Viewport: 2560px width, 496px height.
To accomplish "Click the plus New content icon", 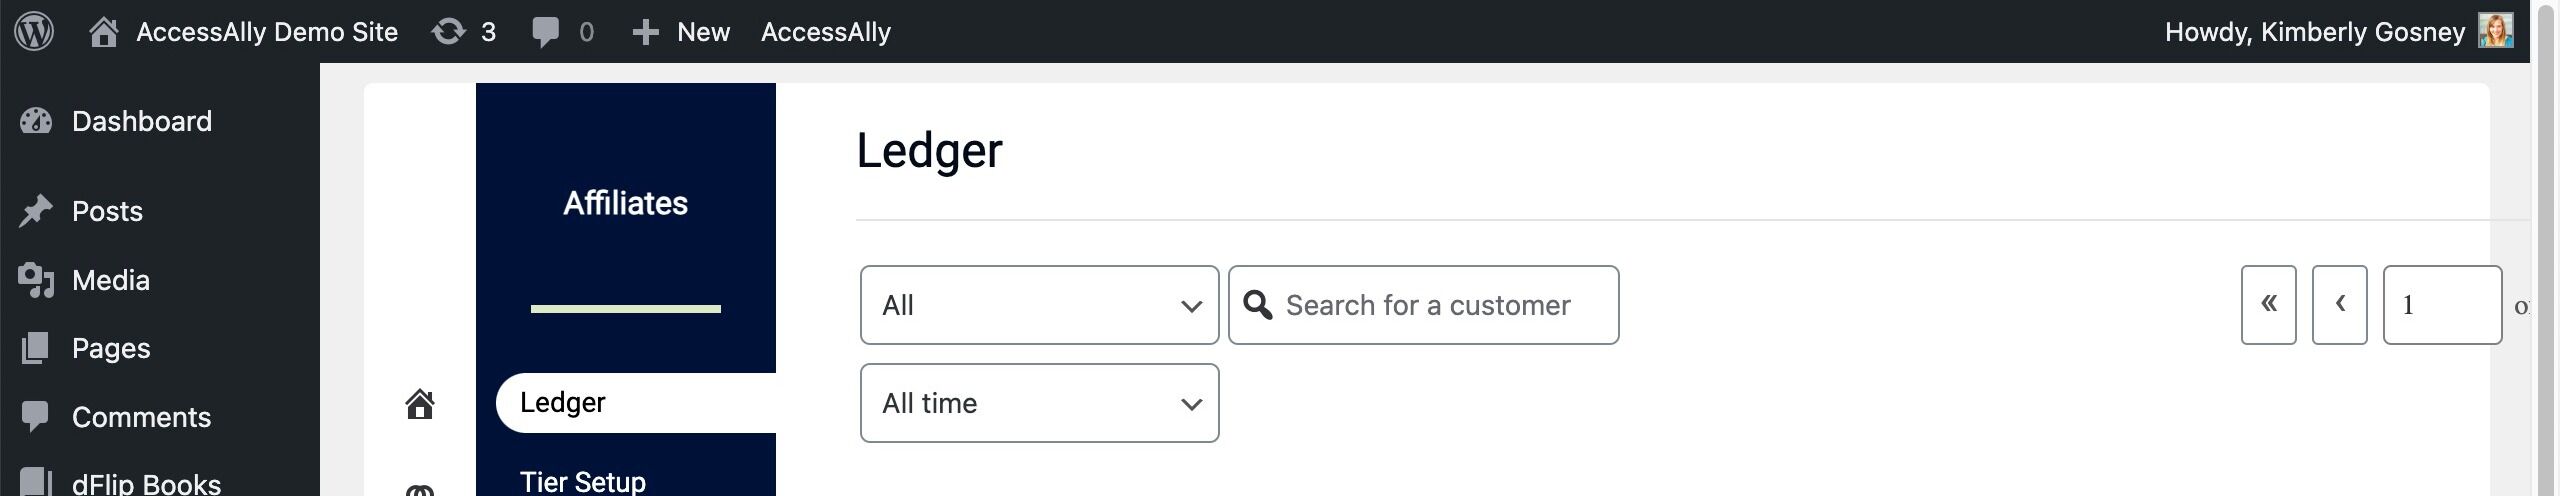I will click(645, 32).
